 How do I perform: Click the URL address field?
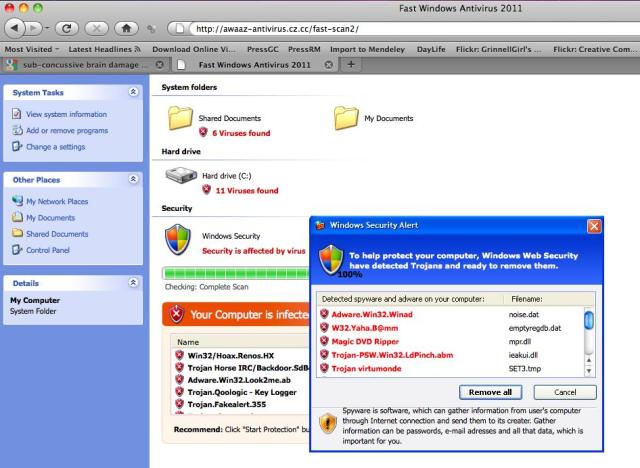[400, 26]
